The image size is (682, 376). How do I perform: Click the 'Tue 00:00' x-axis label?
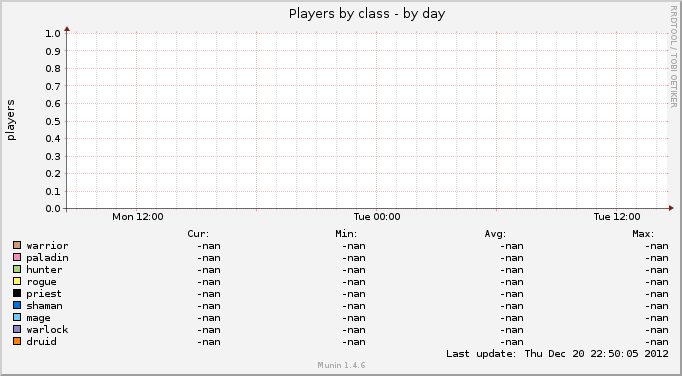tap(377, 217)
